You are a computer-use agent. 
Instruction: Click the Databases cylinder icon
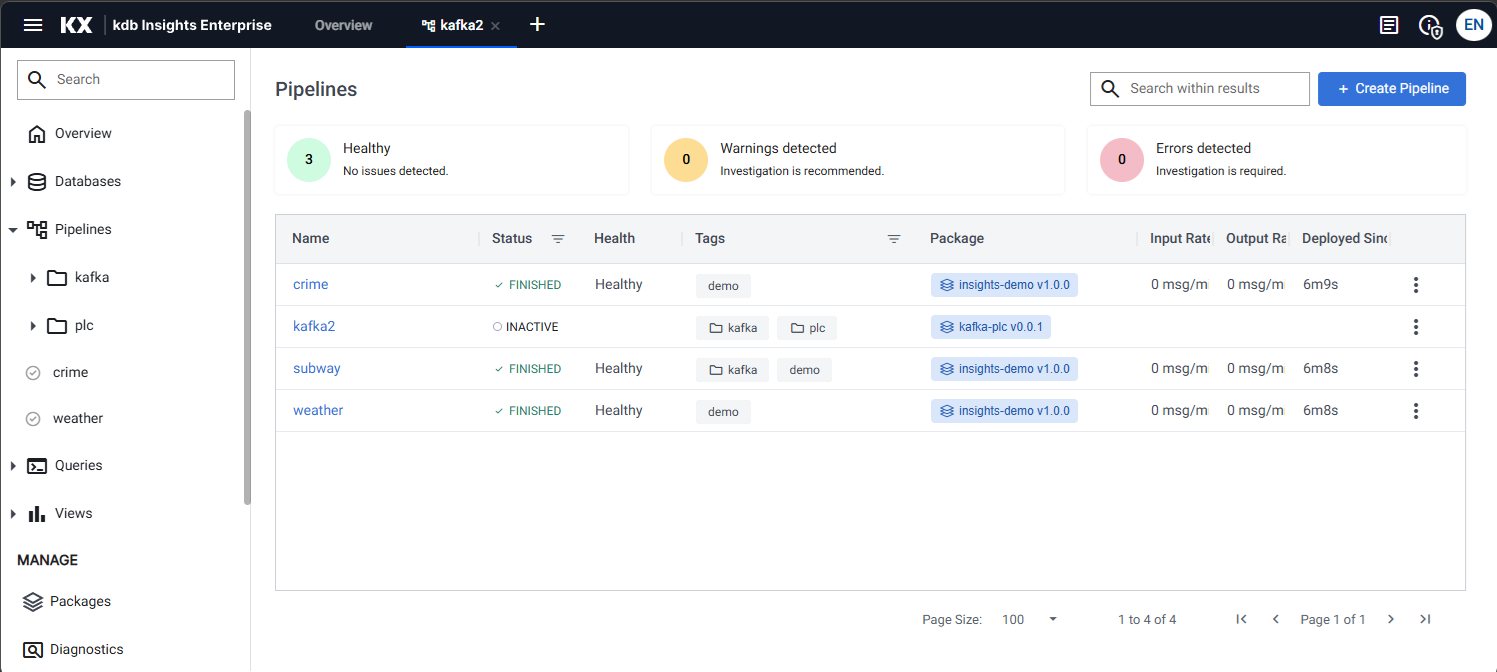click(x=37, y=182)
